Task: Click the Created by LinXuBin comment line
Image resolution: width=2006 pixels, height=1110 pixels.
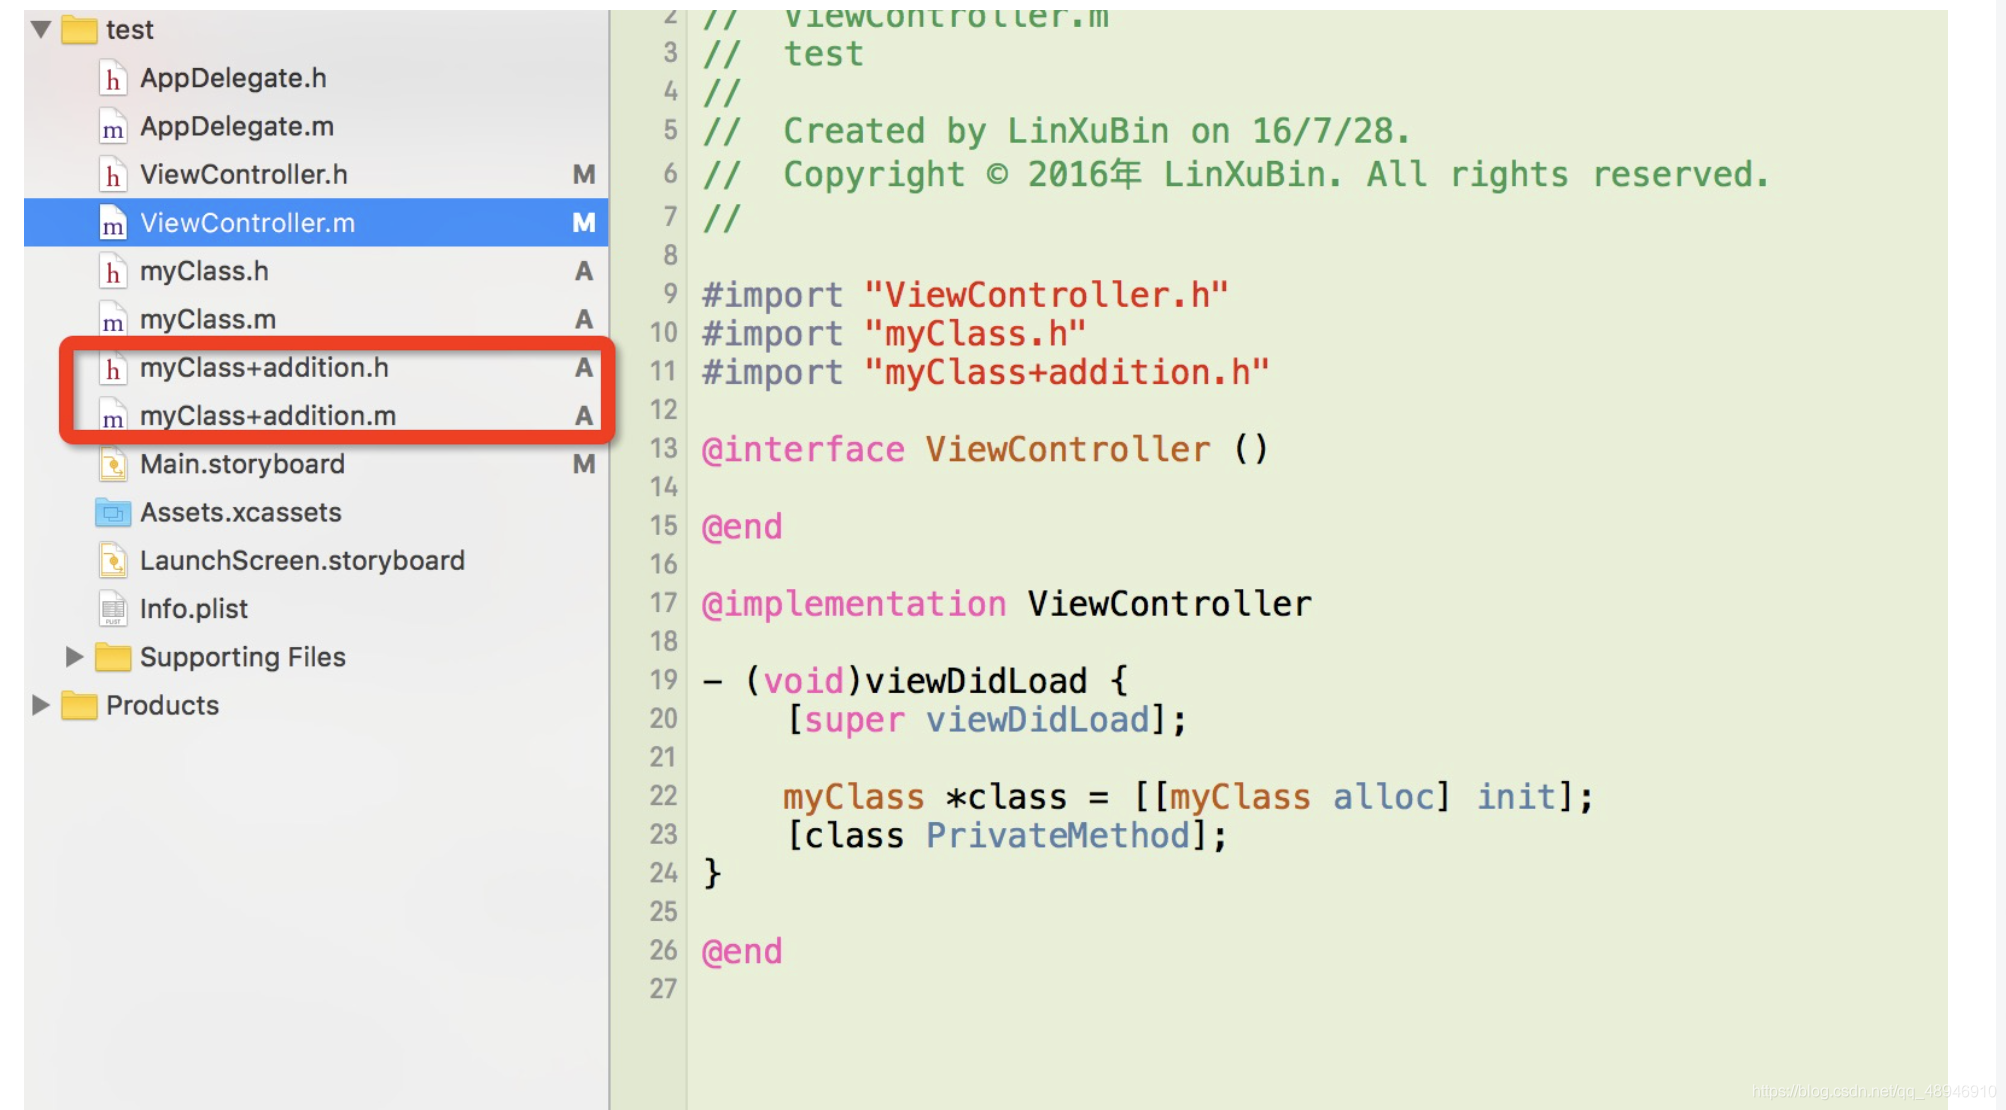Action: coord(1056,131)
